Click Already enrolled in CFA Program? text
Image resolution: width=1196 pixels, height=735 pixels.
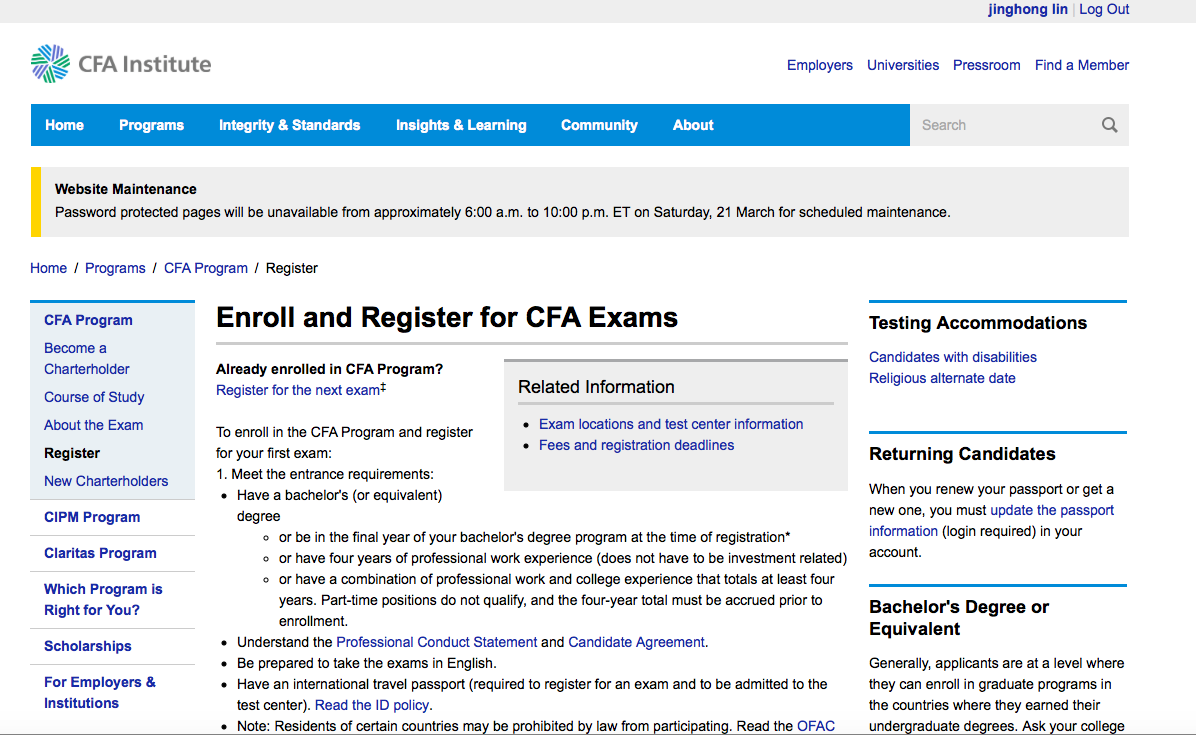(x=329, y=369)
